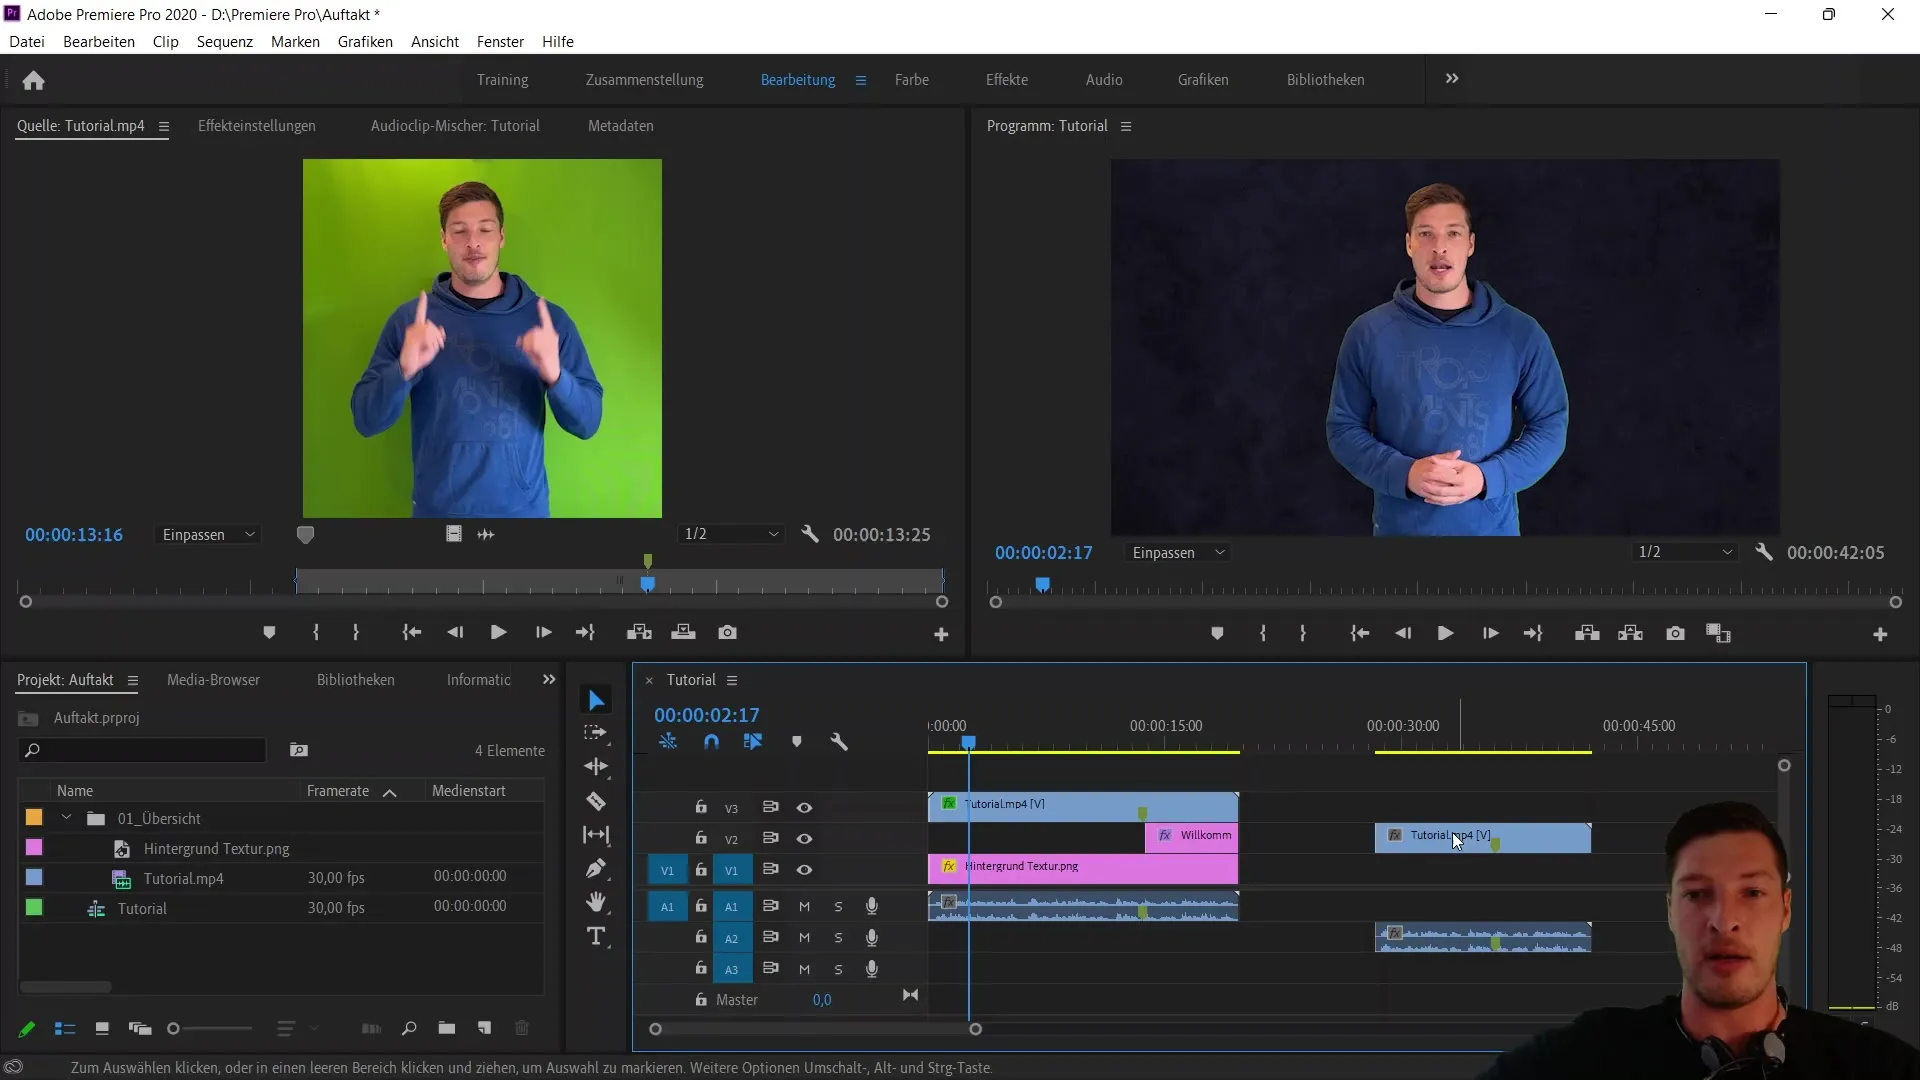Select the Hand tool

coord(596,902)
